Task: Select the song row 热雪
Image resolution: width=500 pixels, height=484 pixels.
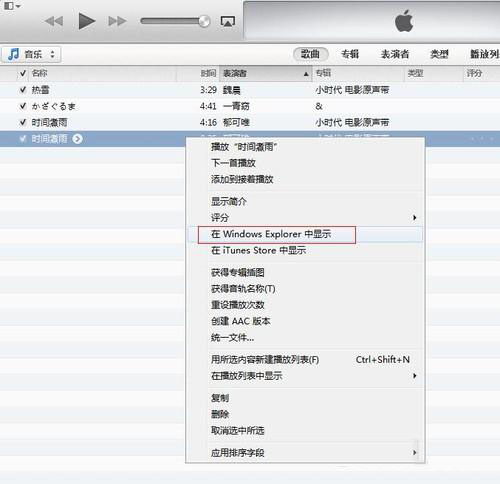Action: 250,90
